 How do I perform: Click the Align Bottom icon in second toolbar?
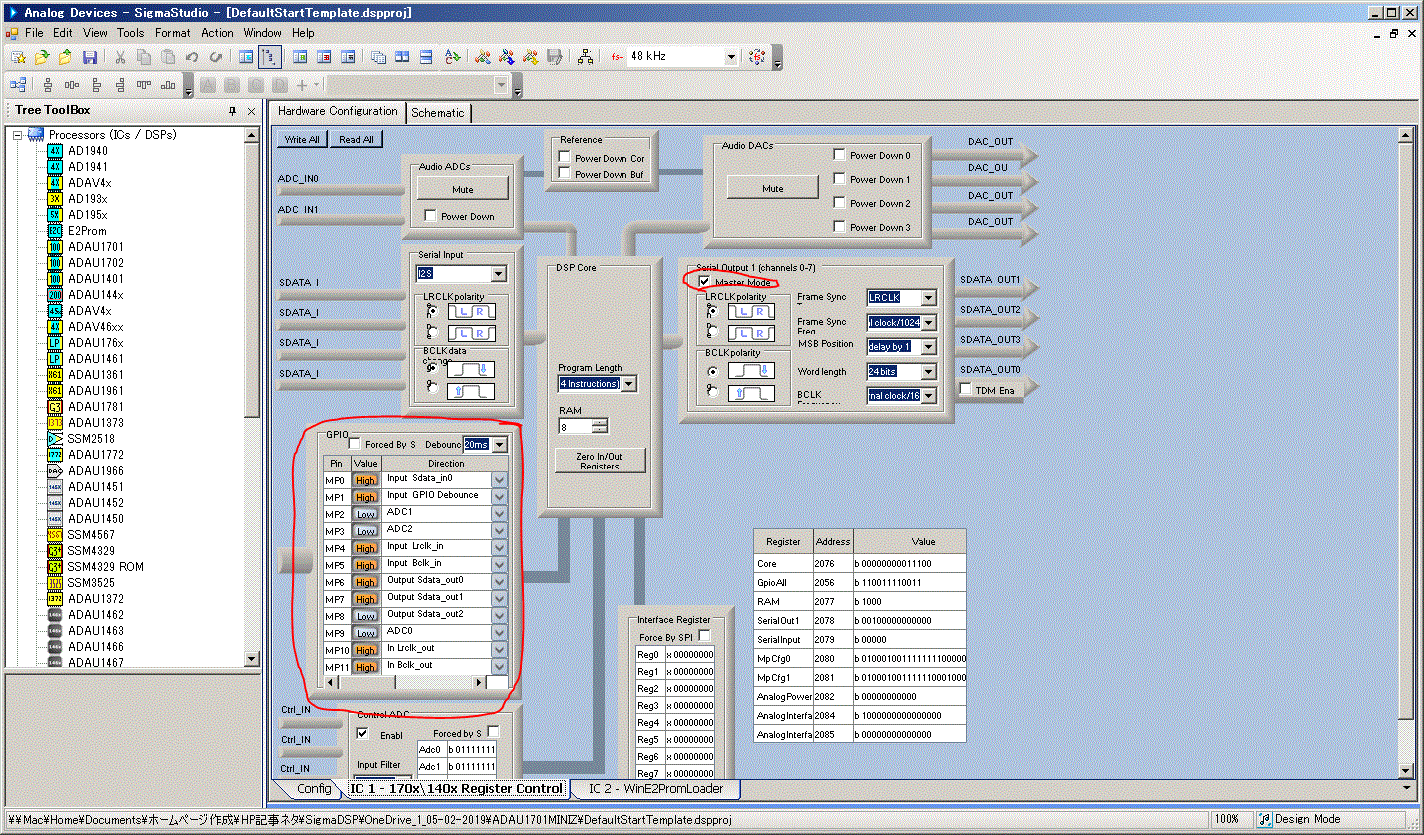[168, 85]
